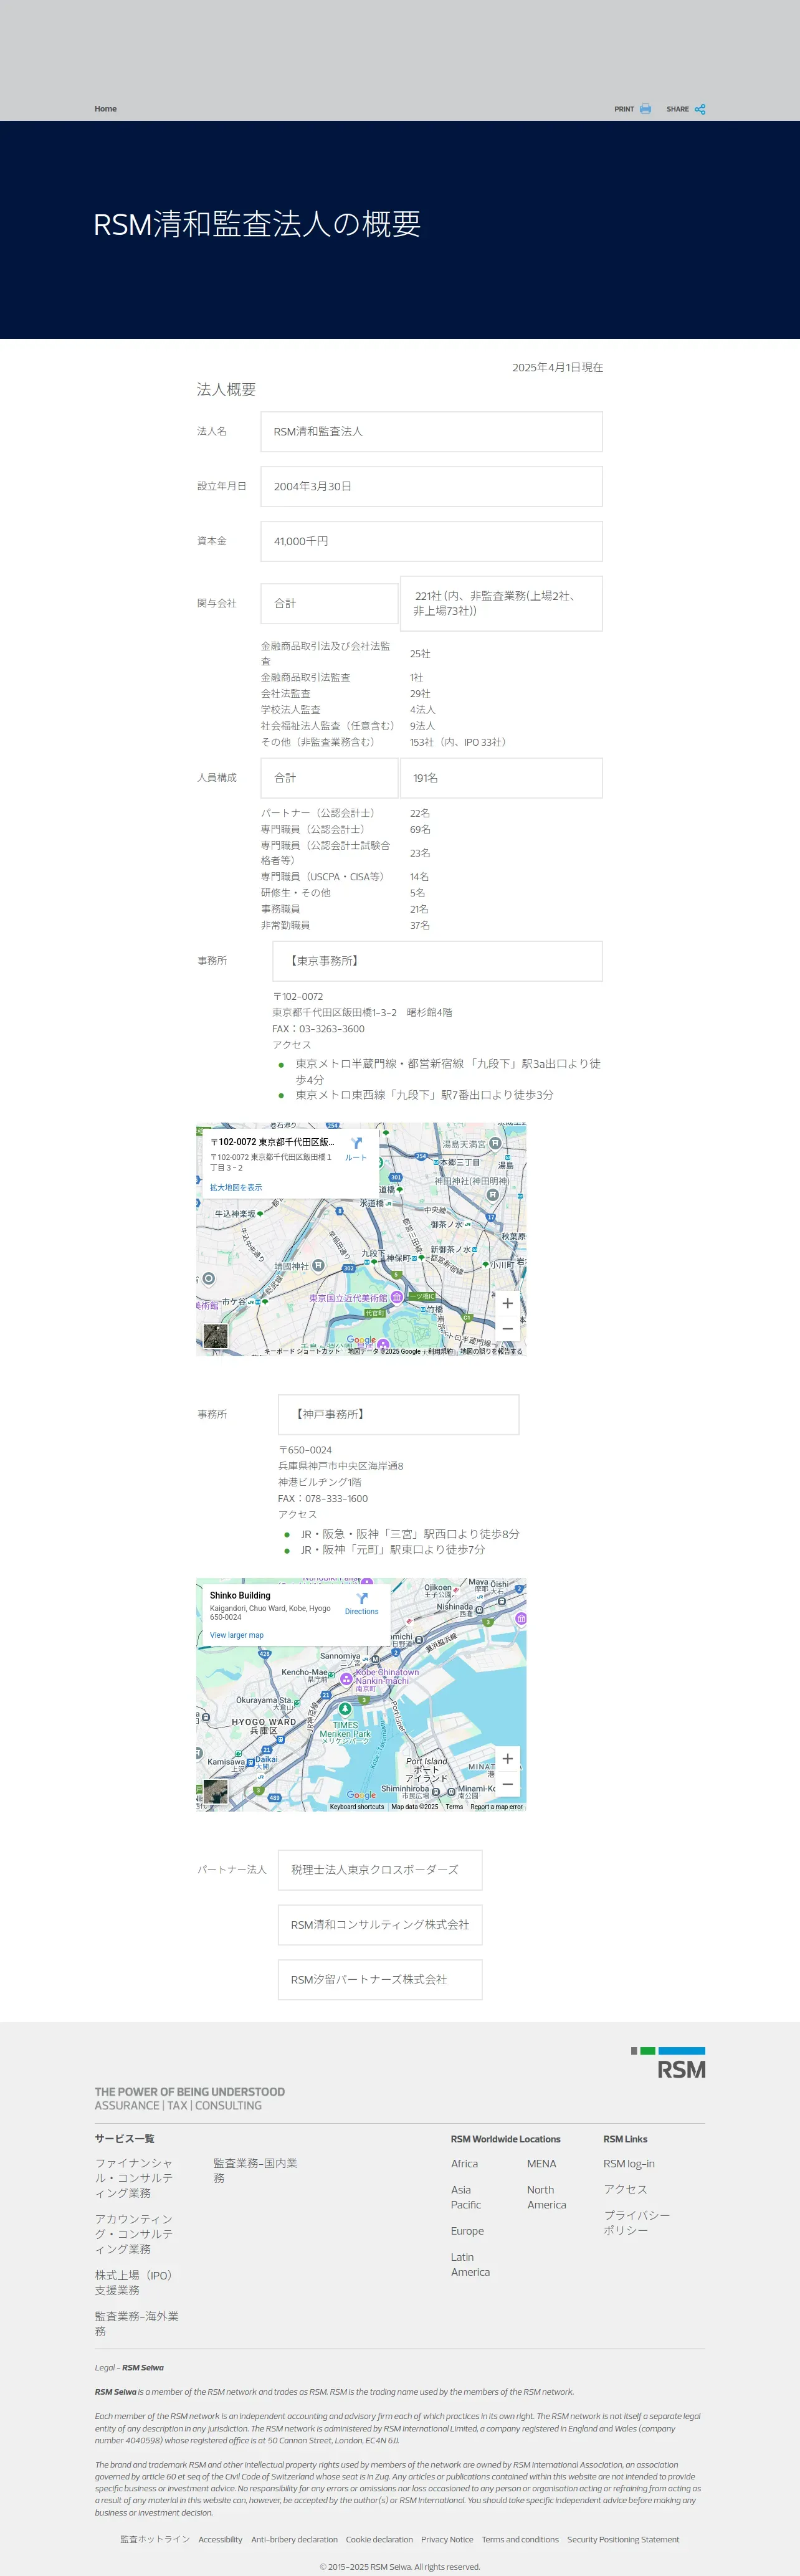Click the 2025年4月1日現在 date text
The width and height of the screenshot is (800, 2576).
(x=558, y=367)
